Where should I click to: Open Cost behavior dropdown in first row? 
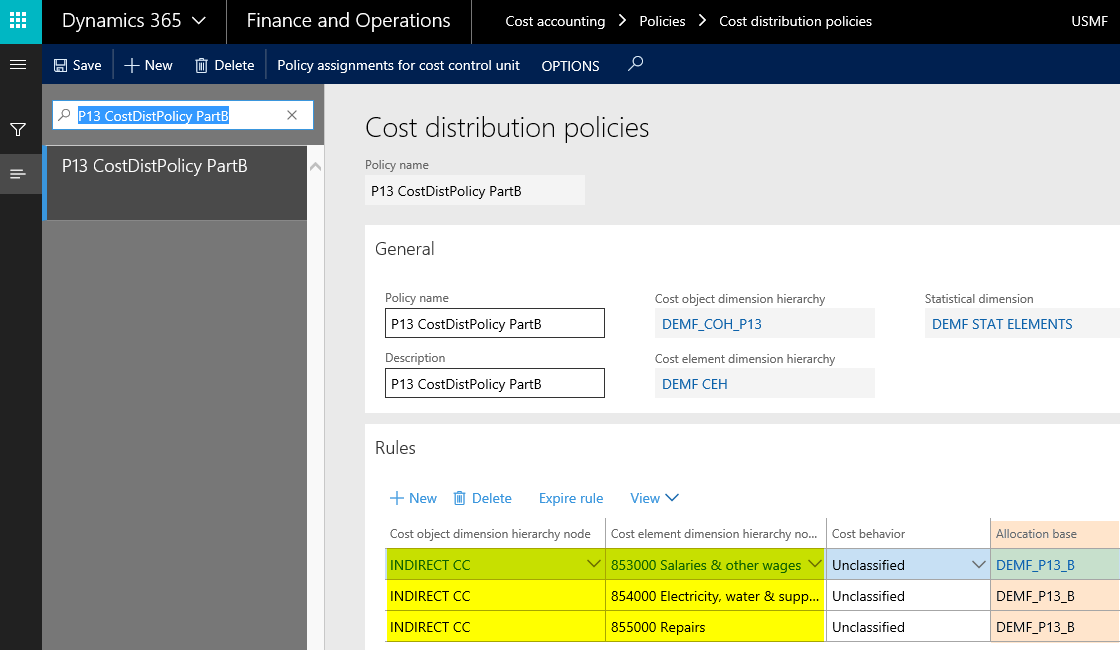click(x=978, y=565)
